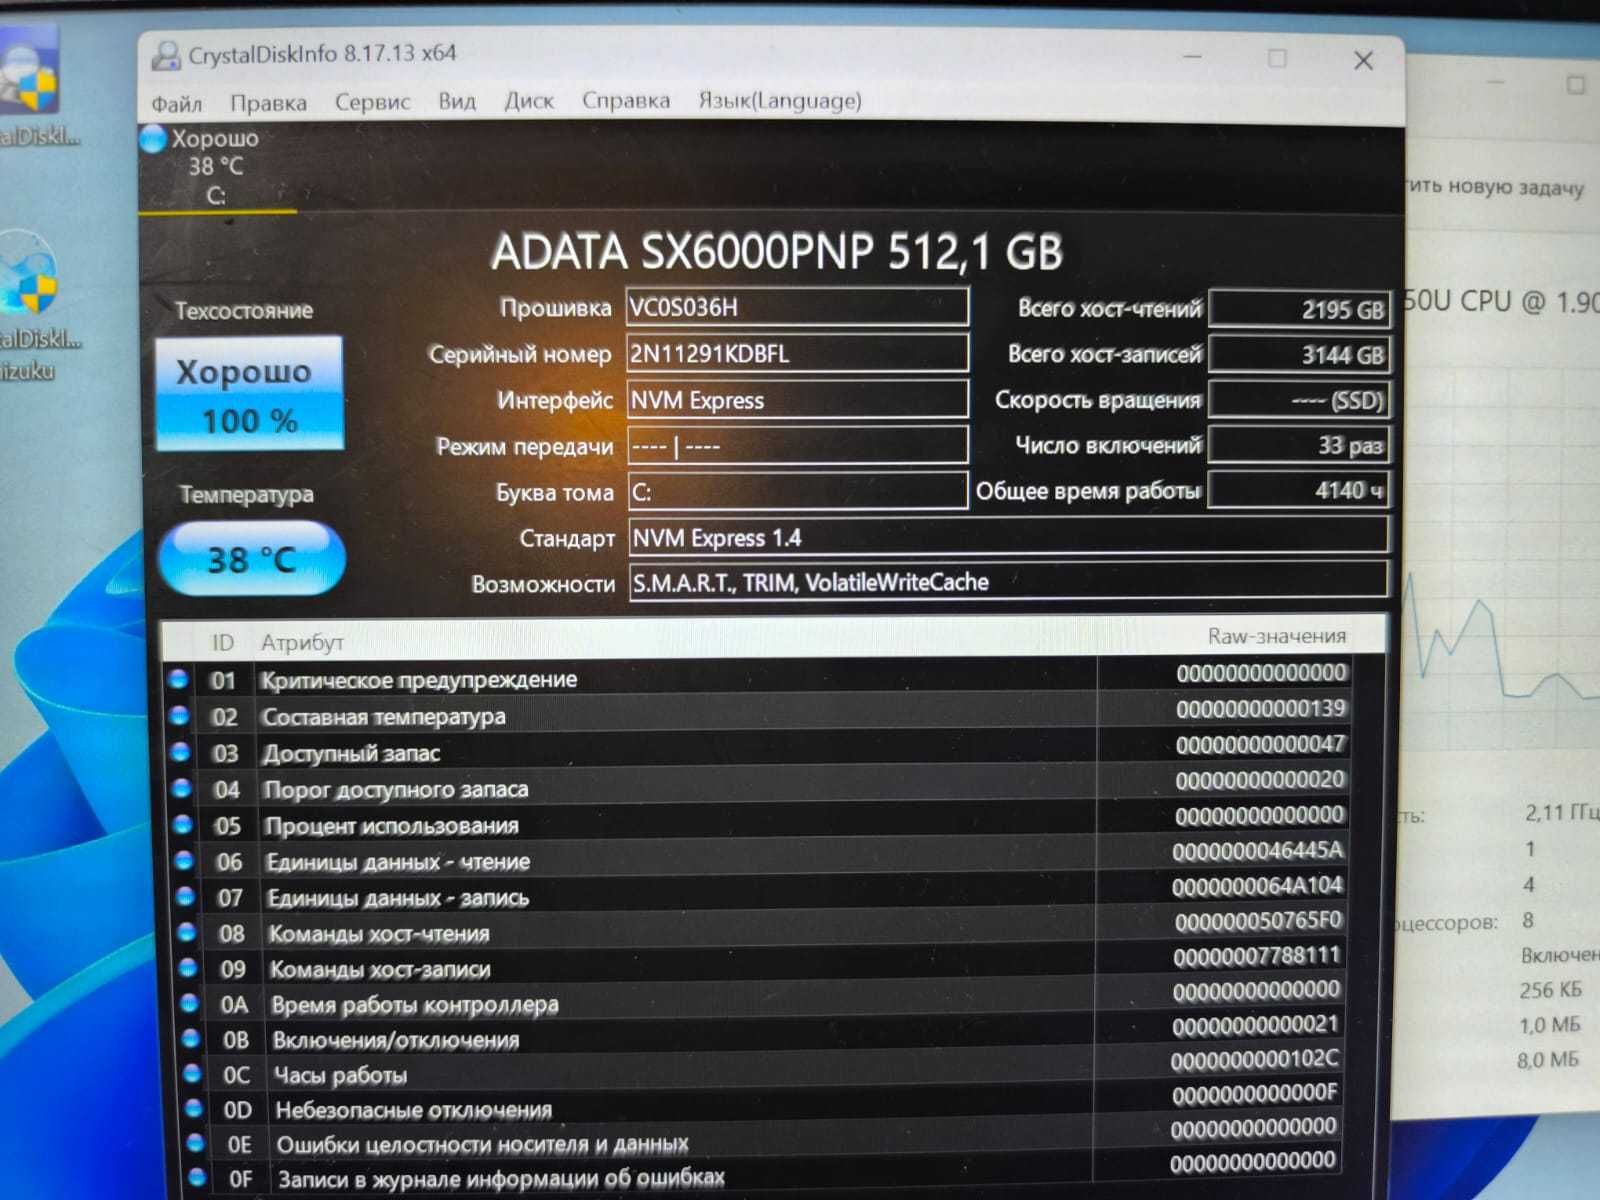Open the Вид menu
Image resolution: width=1600 pixels, height=1200 pixels.
(x=456, y=101)
